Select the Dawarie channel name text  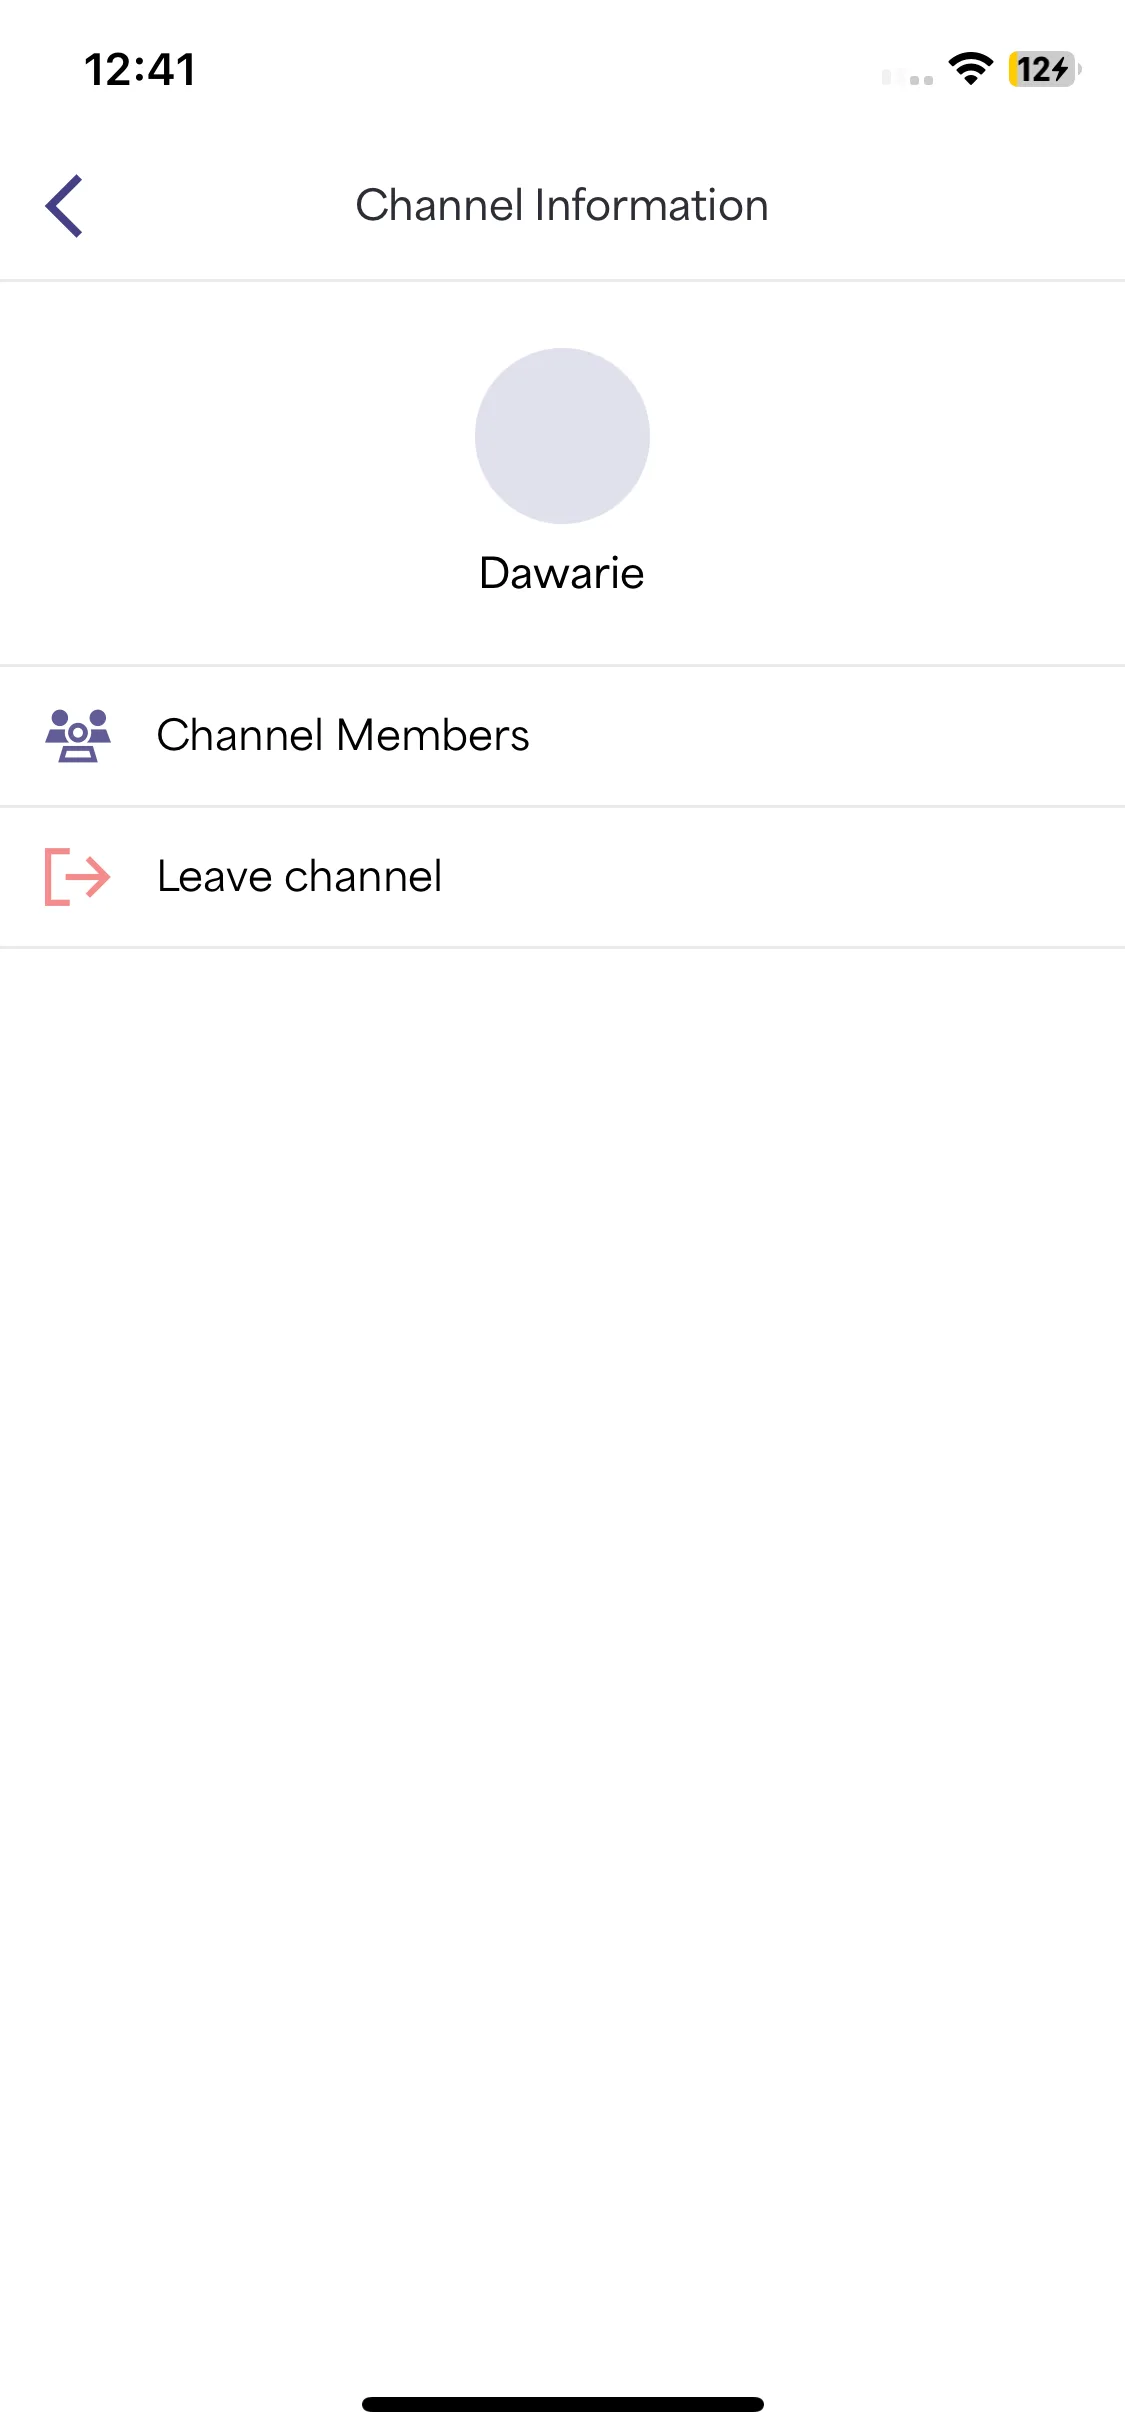[x=562, y=574]
